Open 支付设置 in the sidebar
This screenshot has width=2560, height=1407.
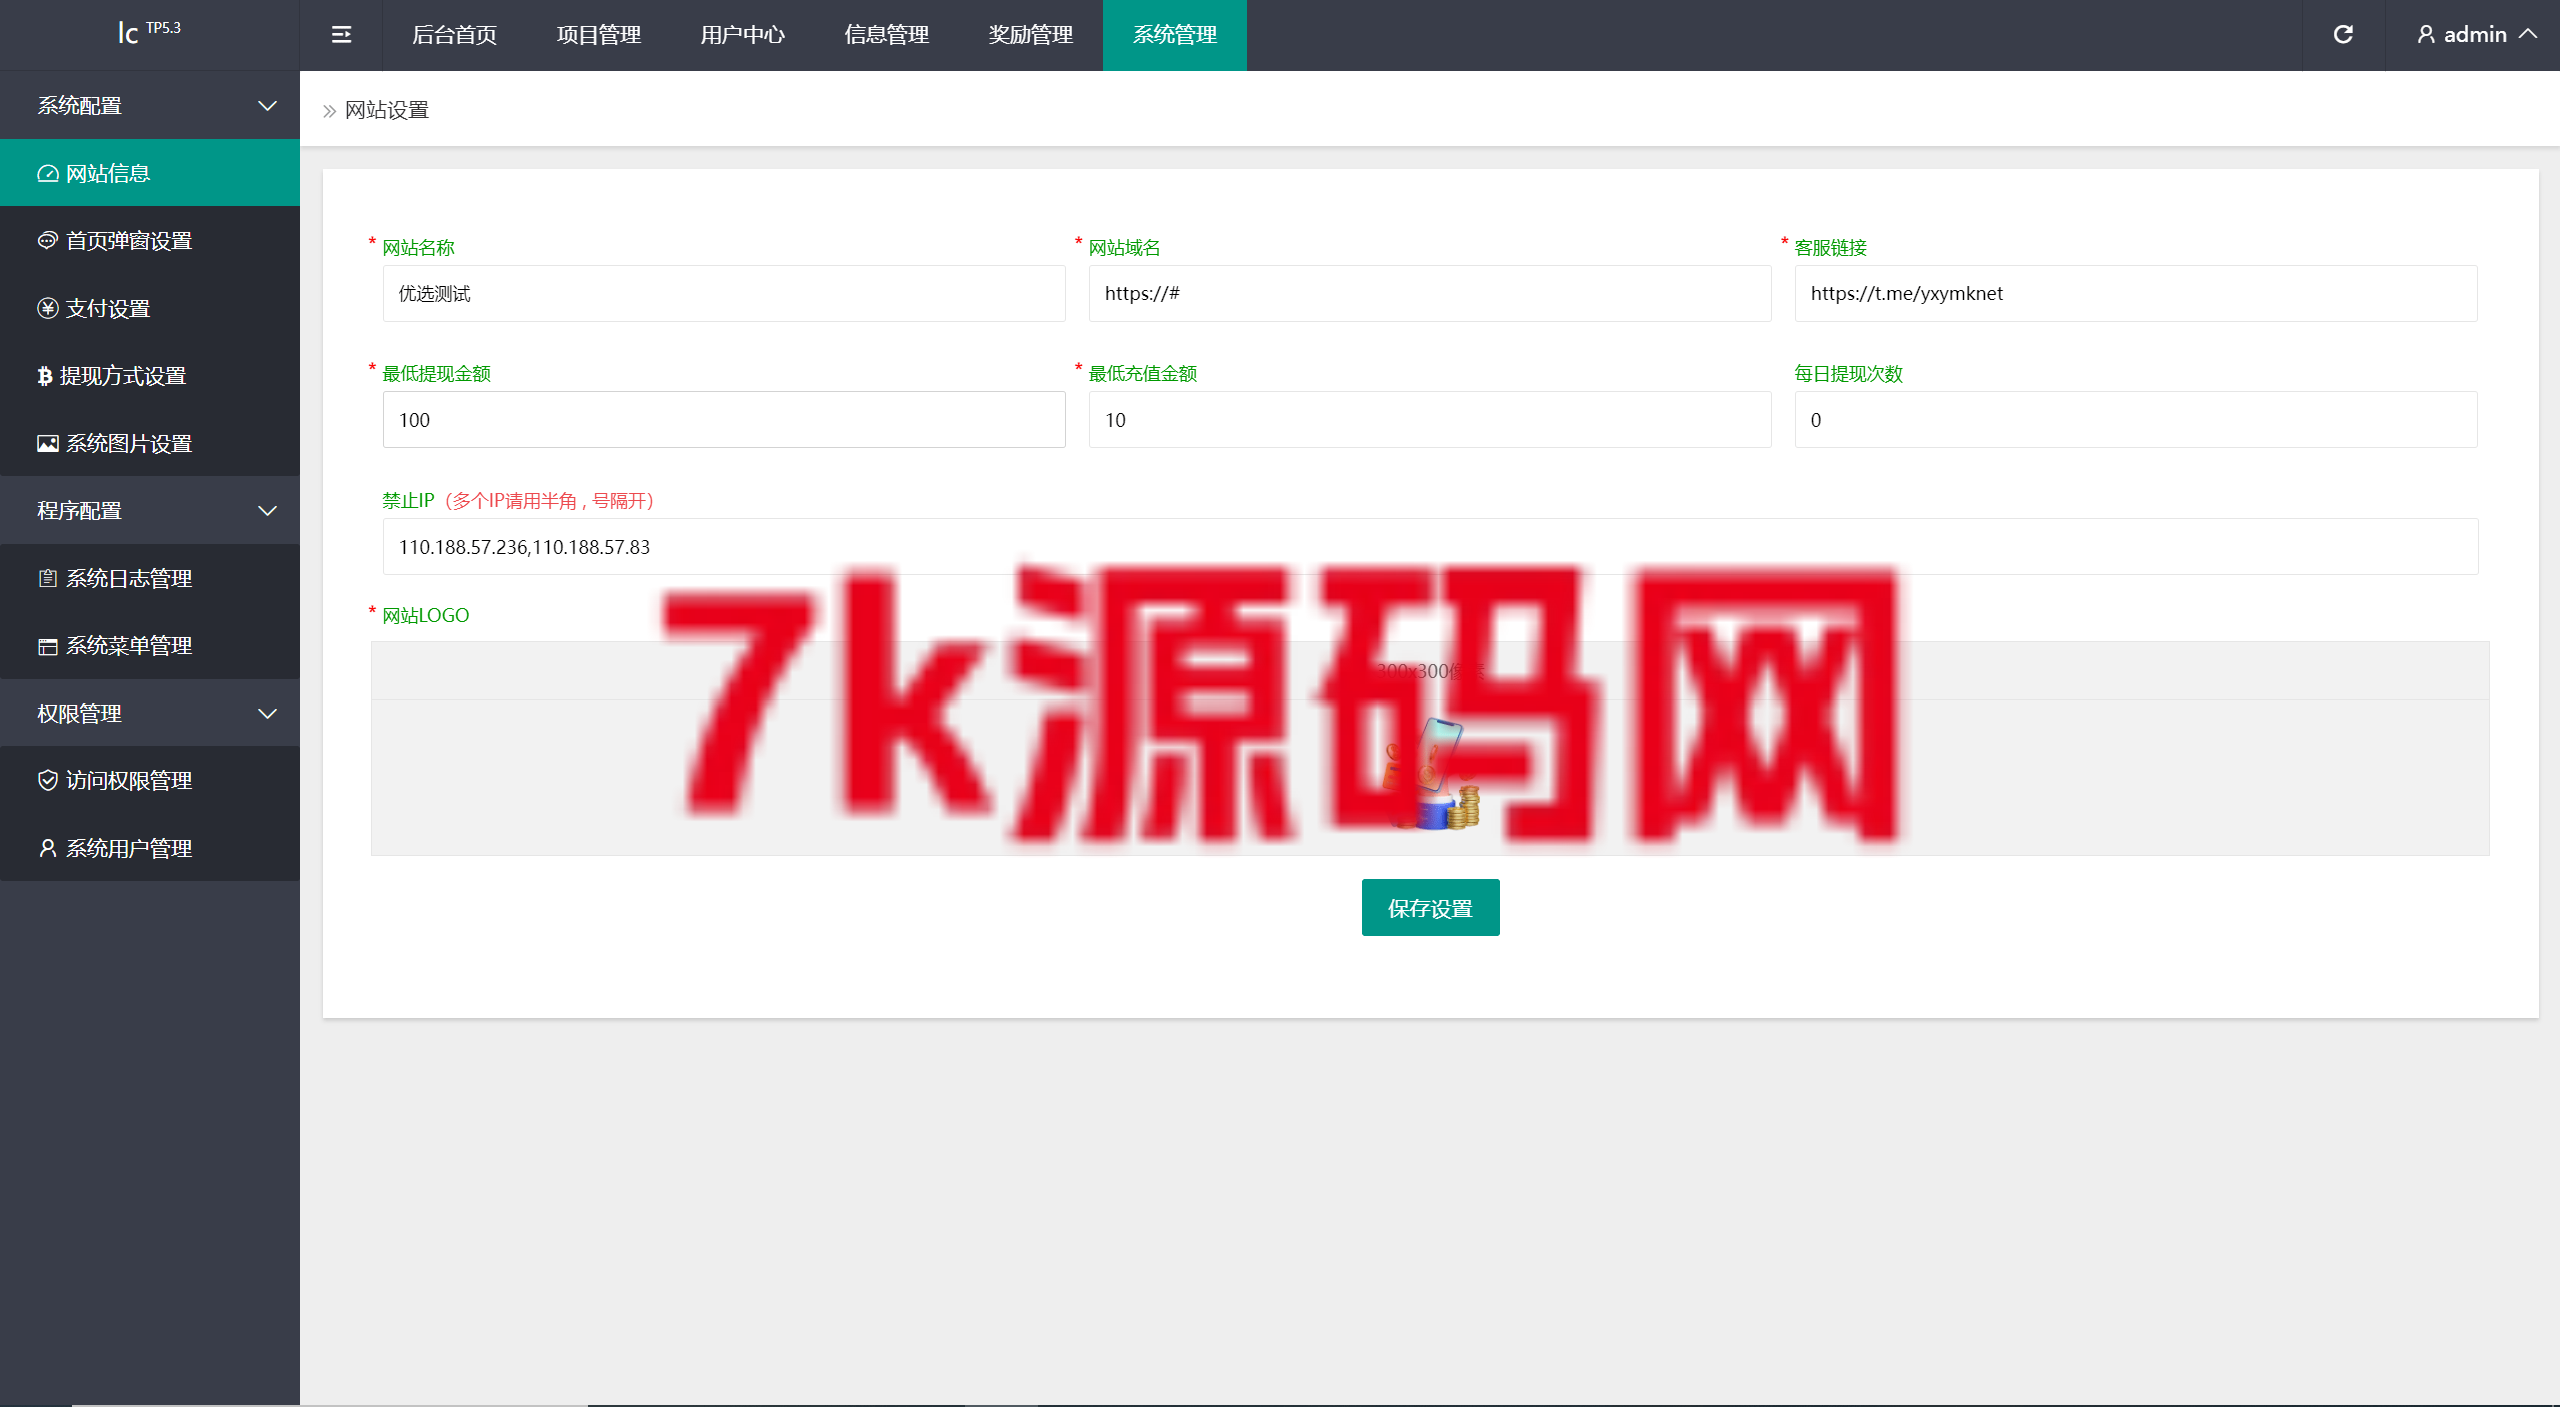pyautogui.click(x=150, y=308)
